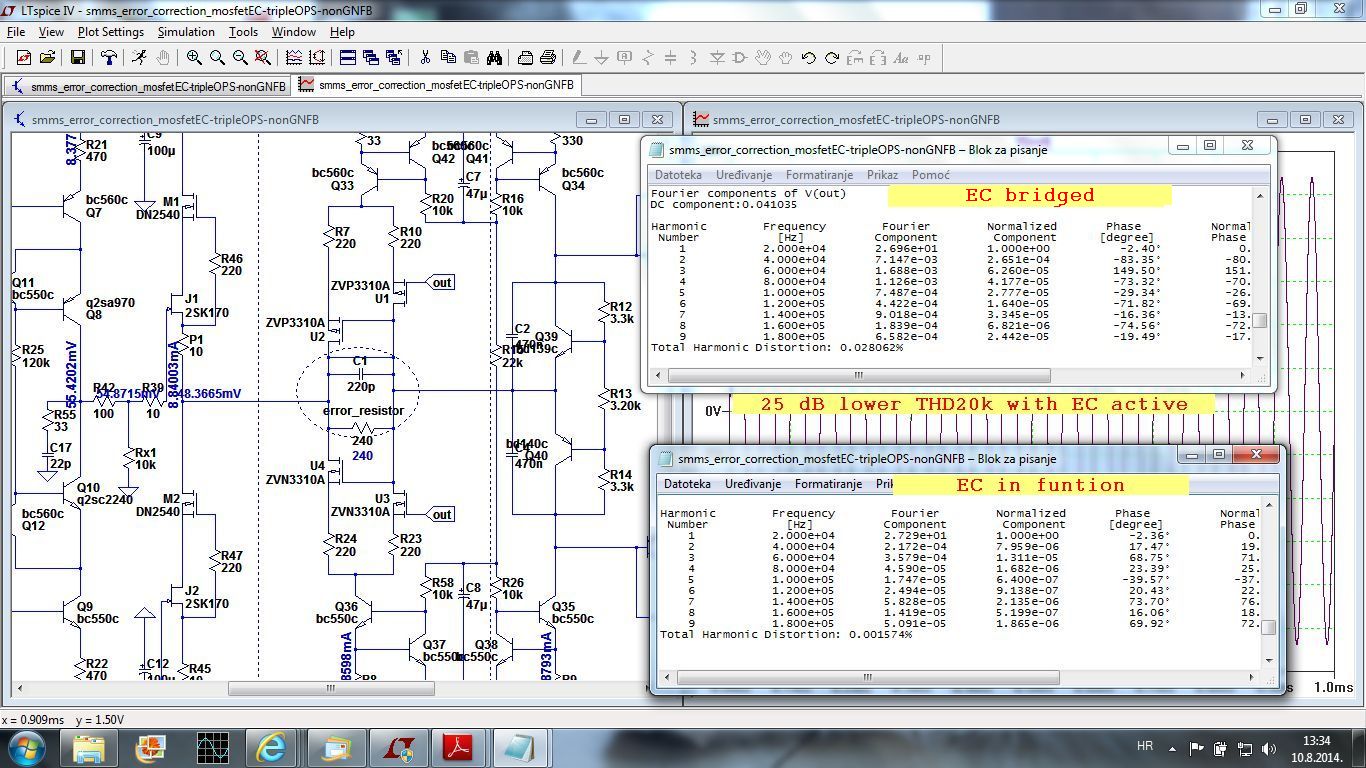Open the Tools menu
Image resolution: width=1366 pixels, height=768 pixels.
pos(243,32)
